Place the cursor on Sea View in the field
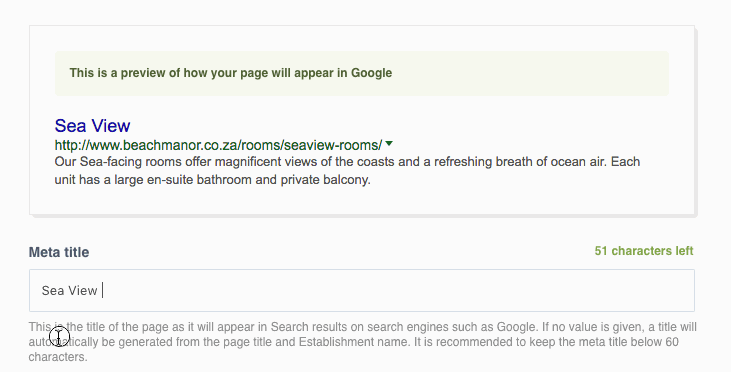The image size is (731, 372). [69, 290]
